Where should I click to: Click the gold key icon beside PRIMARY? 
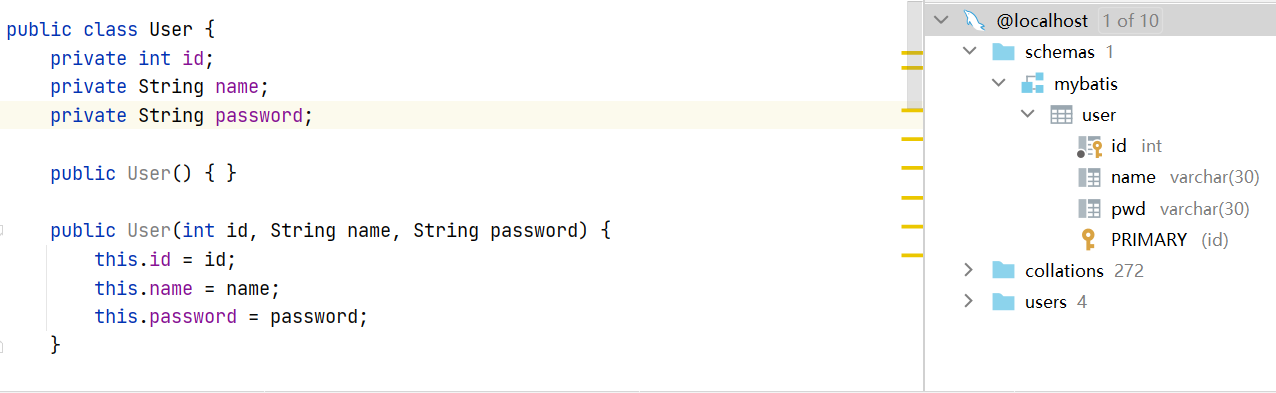[x=1090, y=240]
